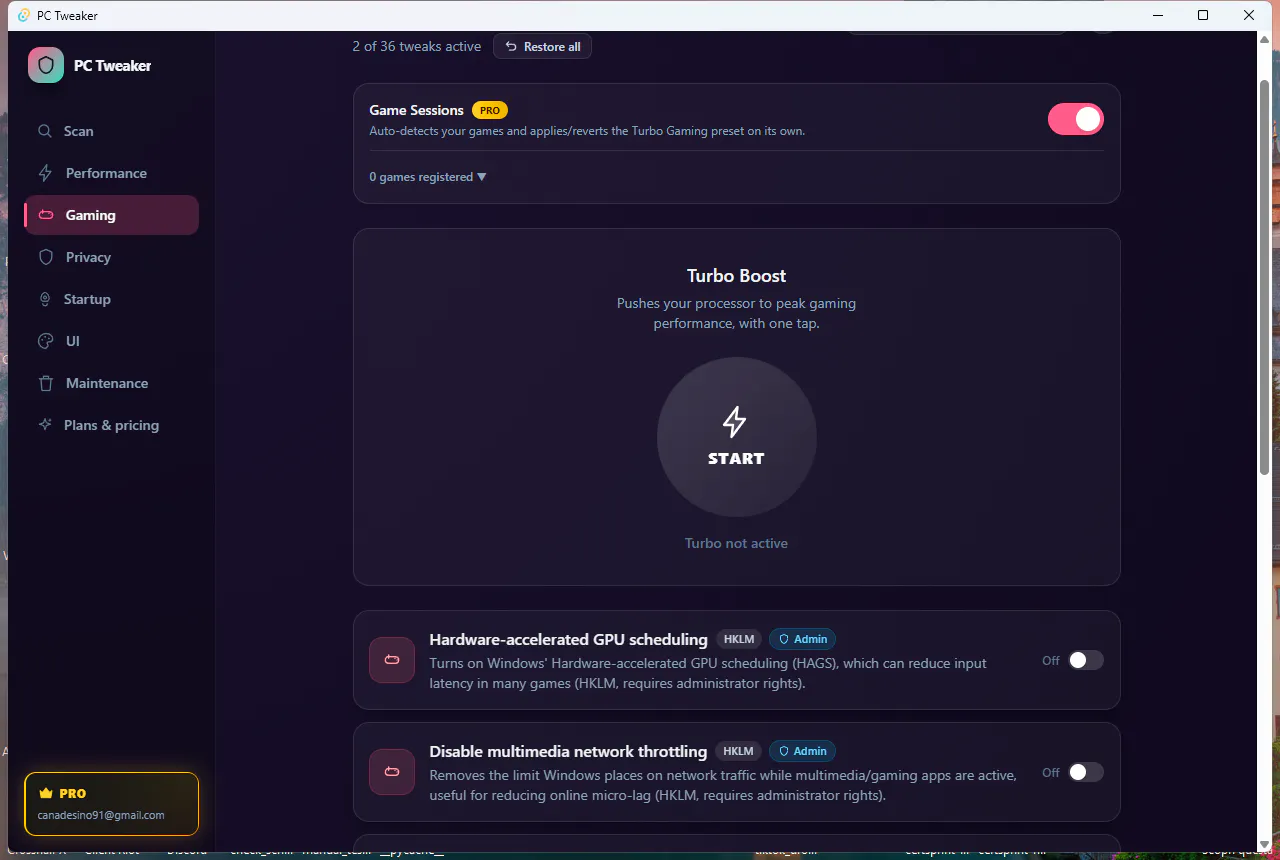
Task: Click the Game Sessions auto-detect description text
Action: pos(587,131)
